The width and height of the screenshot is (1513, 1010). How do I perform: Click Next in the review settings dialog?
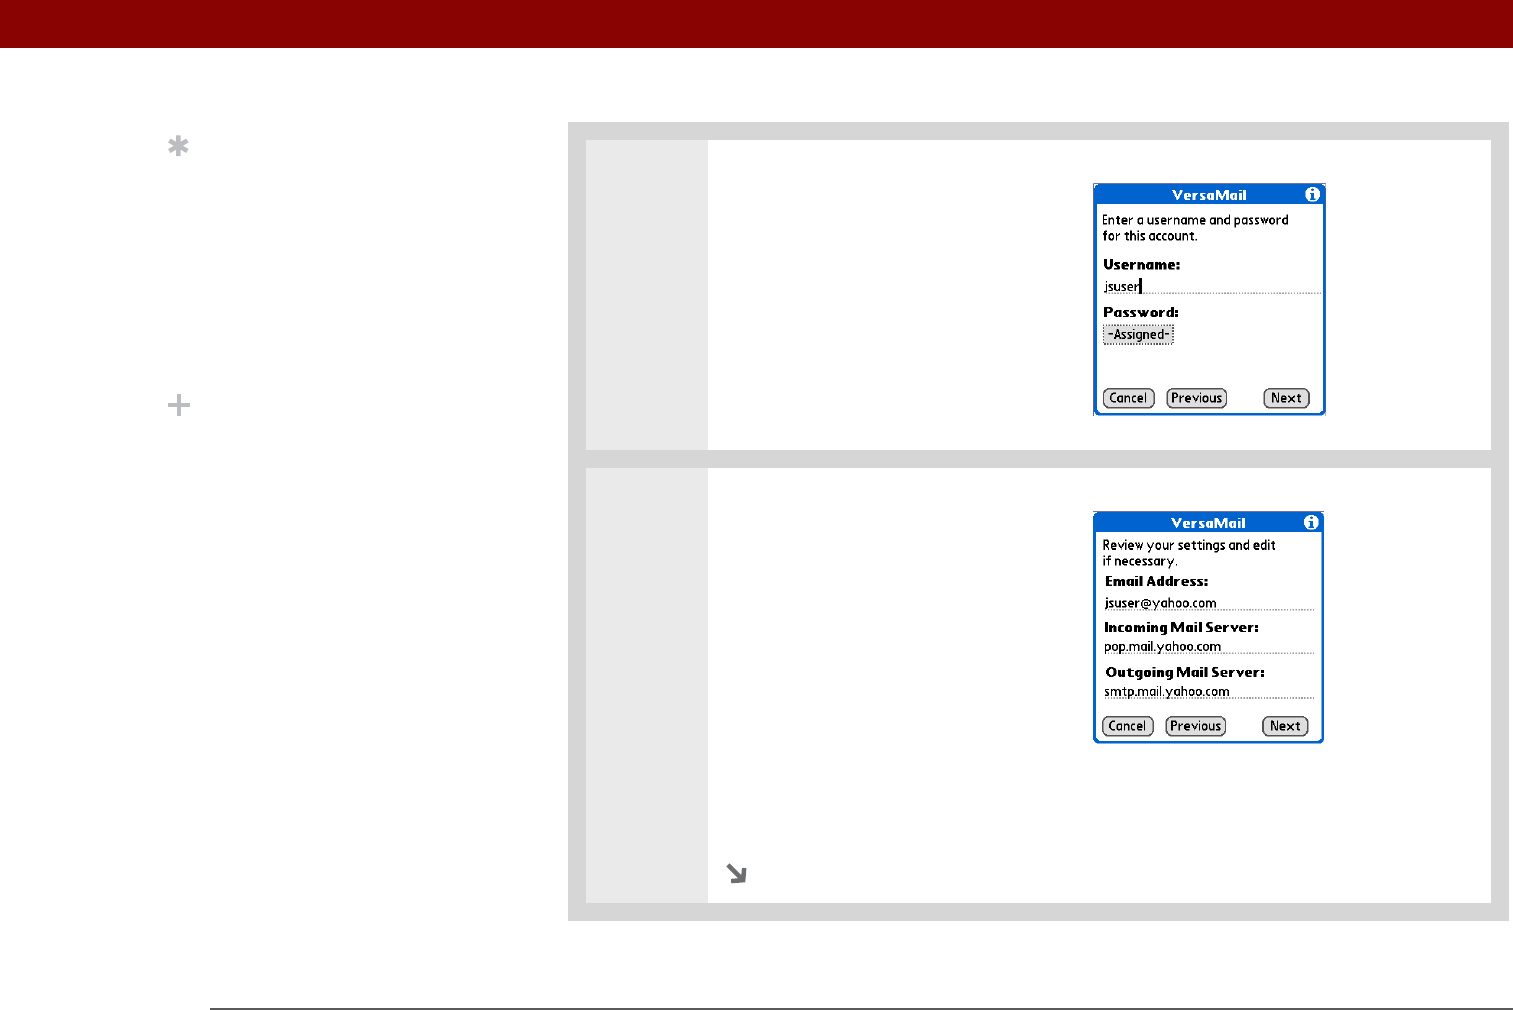tap(1285, 726)
